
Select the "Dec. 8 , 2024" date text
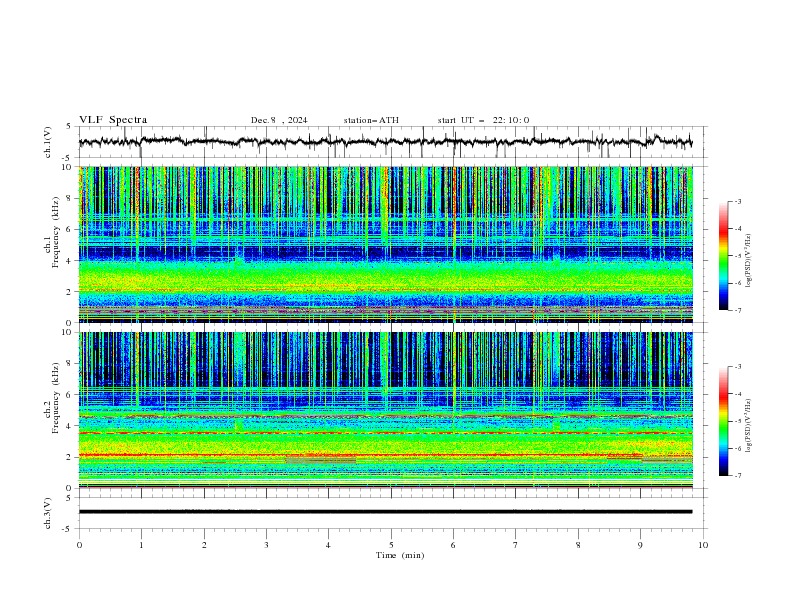[279, 120]
